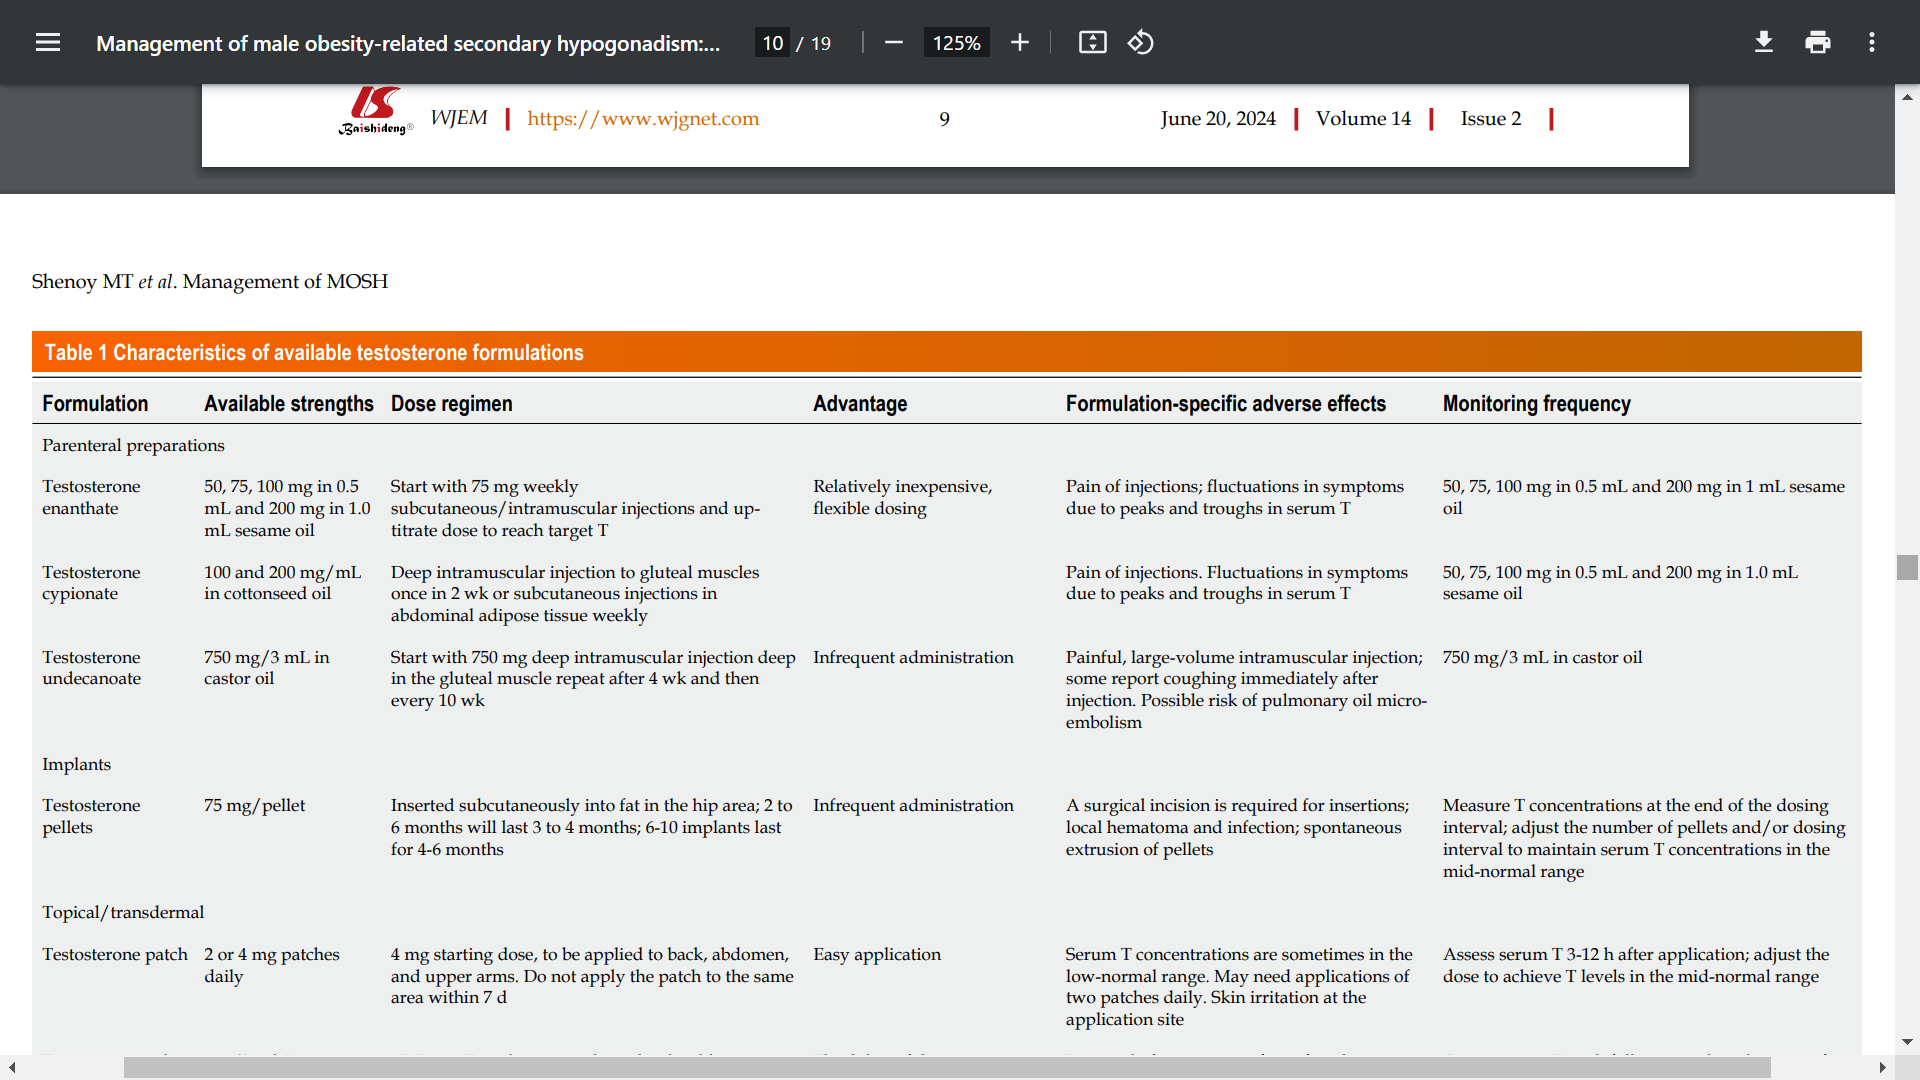Click the Painful, large-volume intramuscular injection cell
The image size is (1920, 1080).
1246,690
